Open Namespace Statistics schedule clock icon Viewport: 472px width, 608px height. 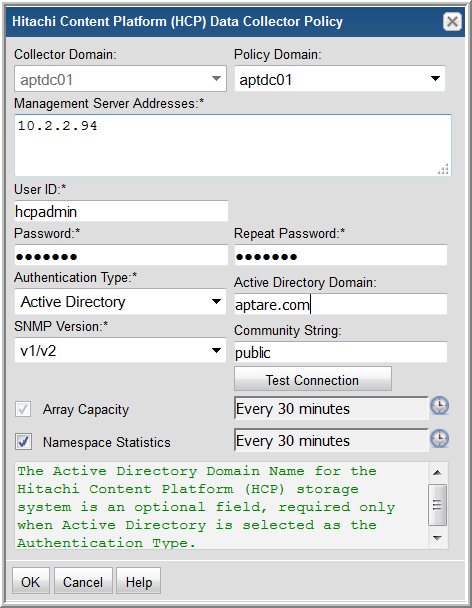pos(439,439)
